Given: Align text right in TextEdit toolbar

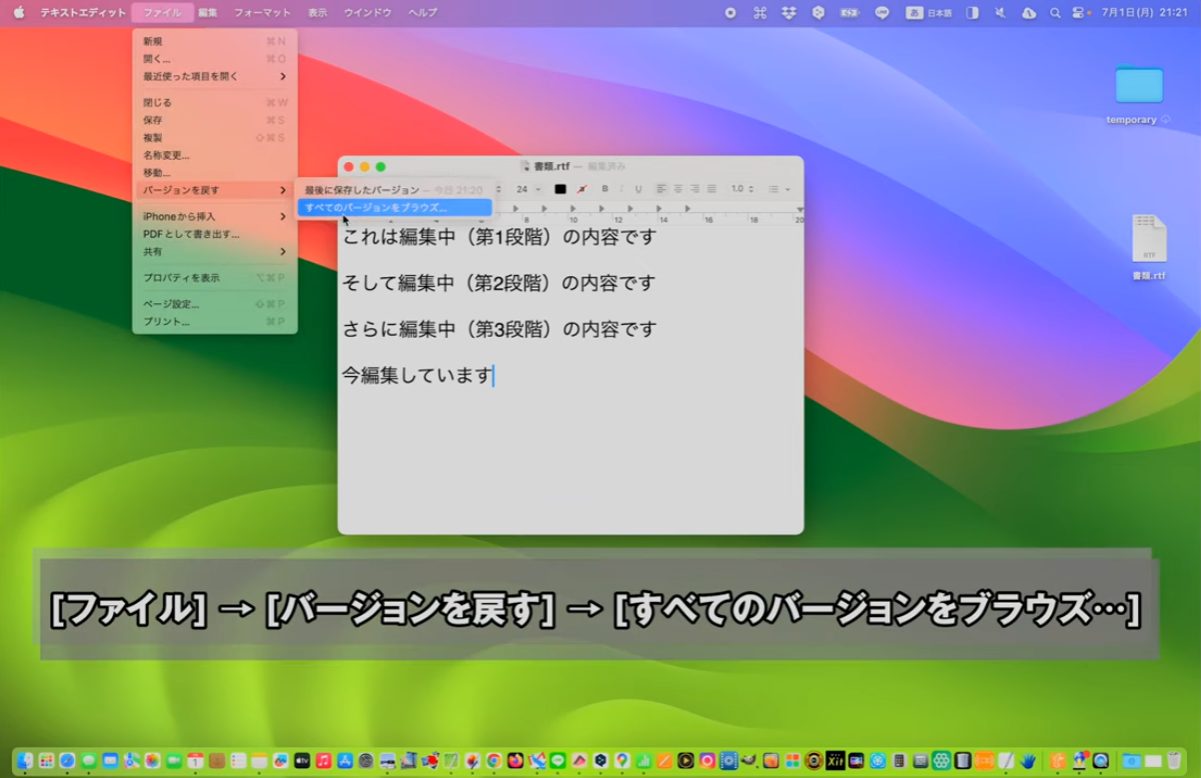Looking at the screenshot, I should click(x=695, y=189).
